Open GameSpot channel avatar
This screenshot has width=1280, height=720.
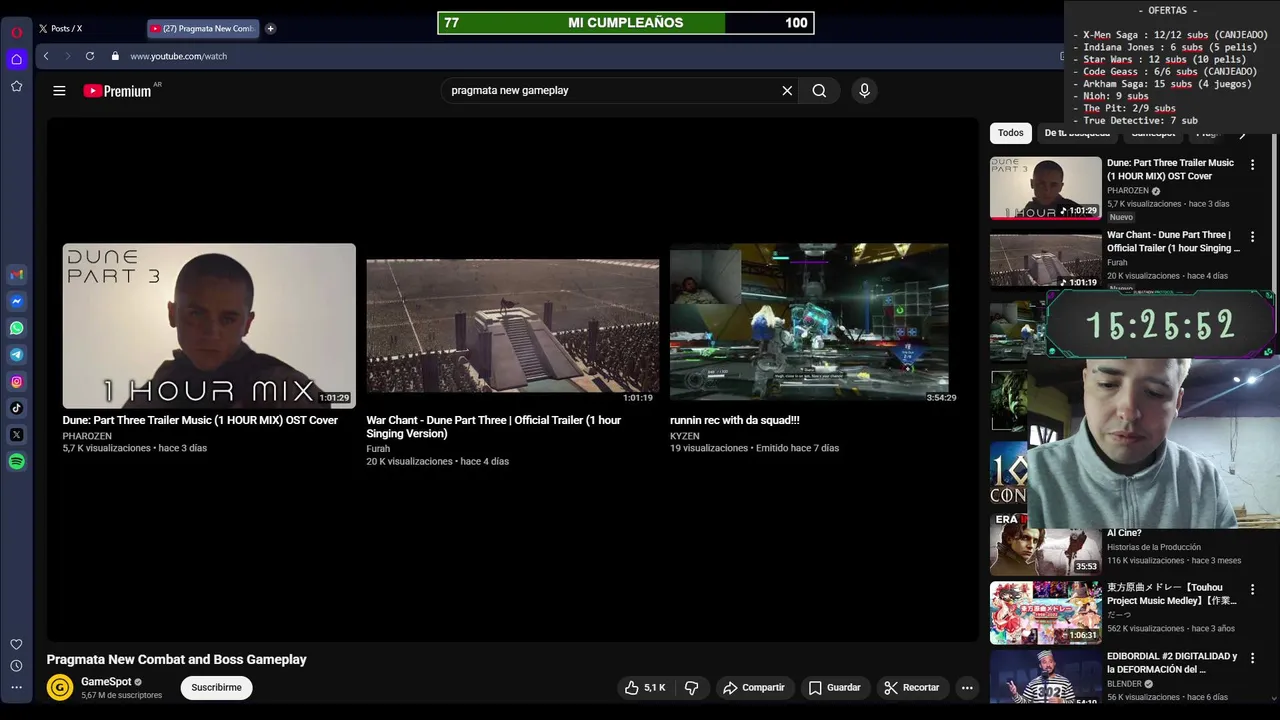60,688
